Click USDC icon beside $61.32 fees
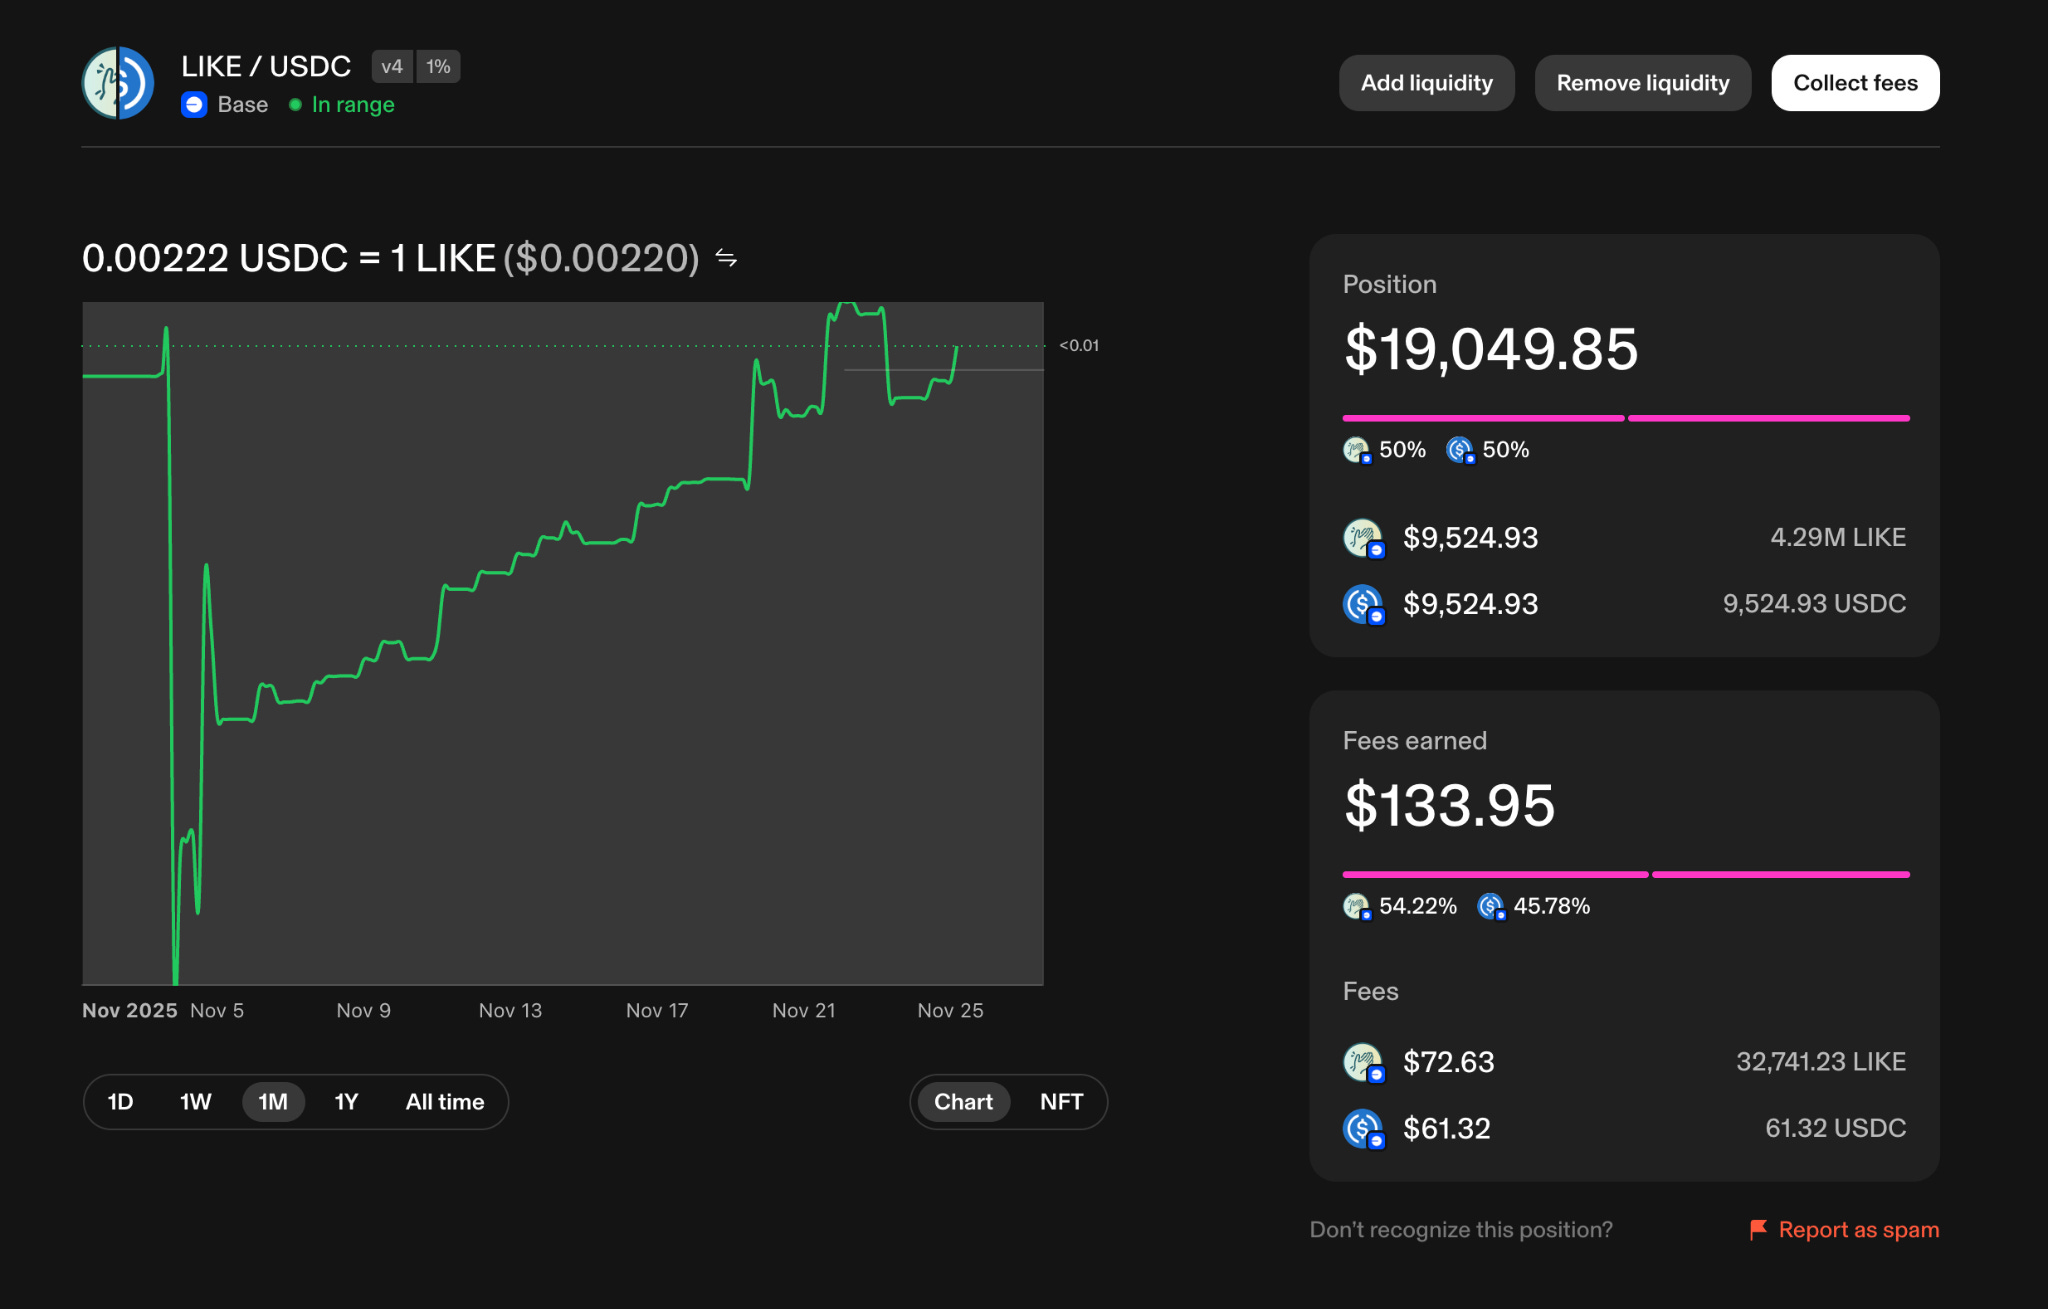Screen dimensions: 2048x1309 [1362, 1129]
